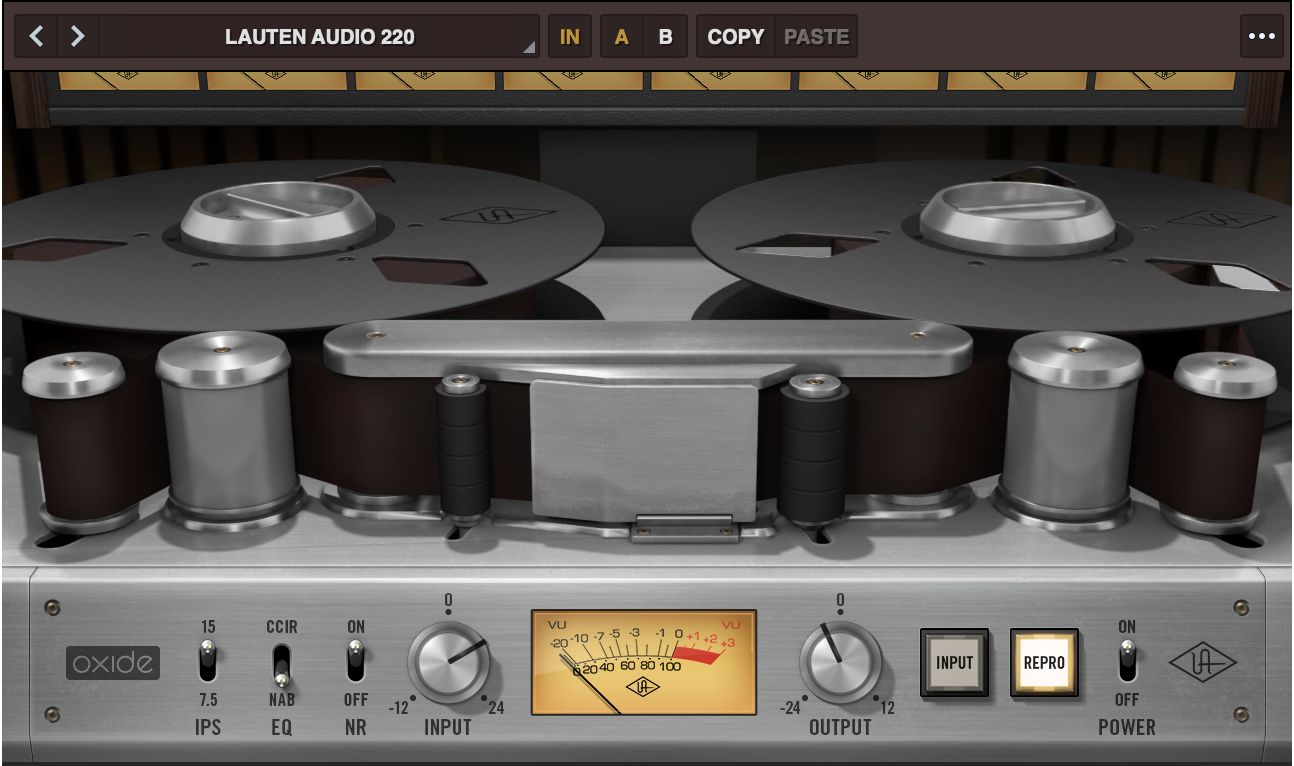Go to the previous preset arrow
The image size is (1294, 766).
click(37, 37)
